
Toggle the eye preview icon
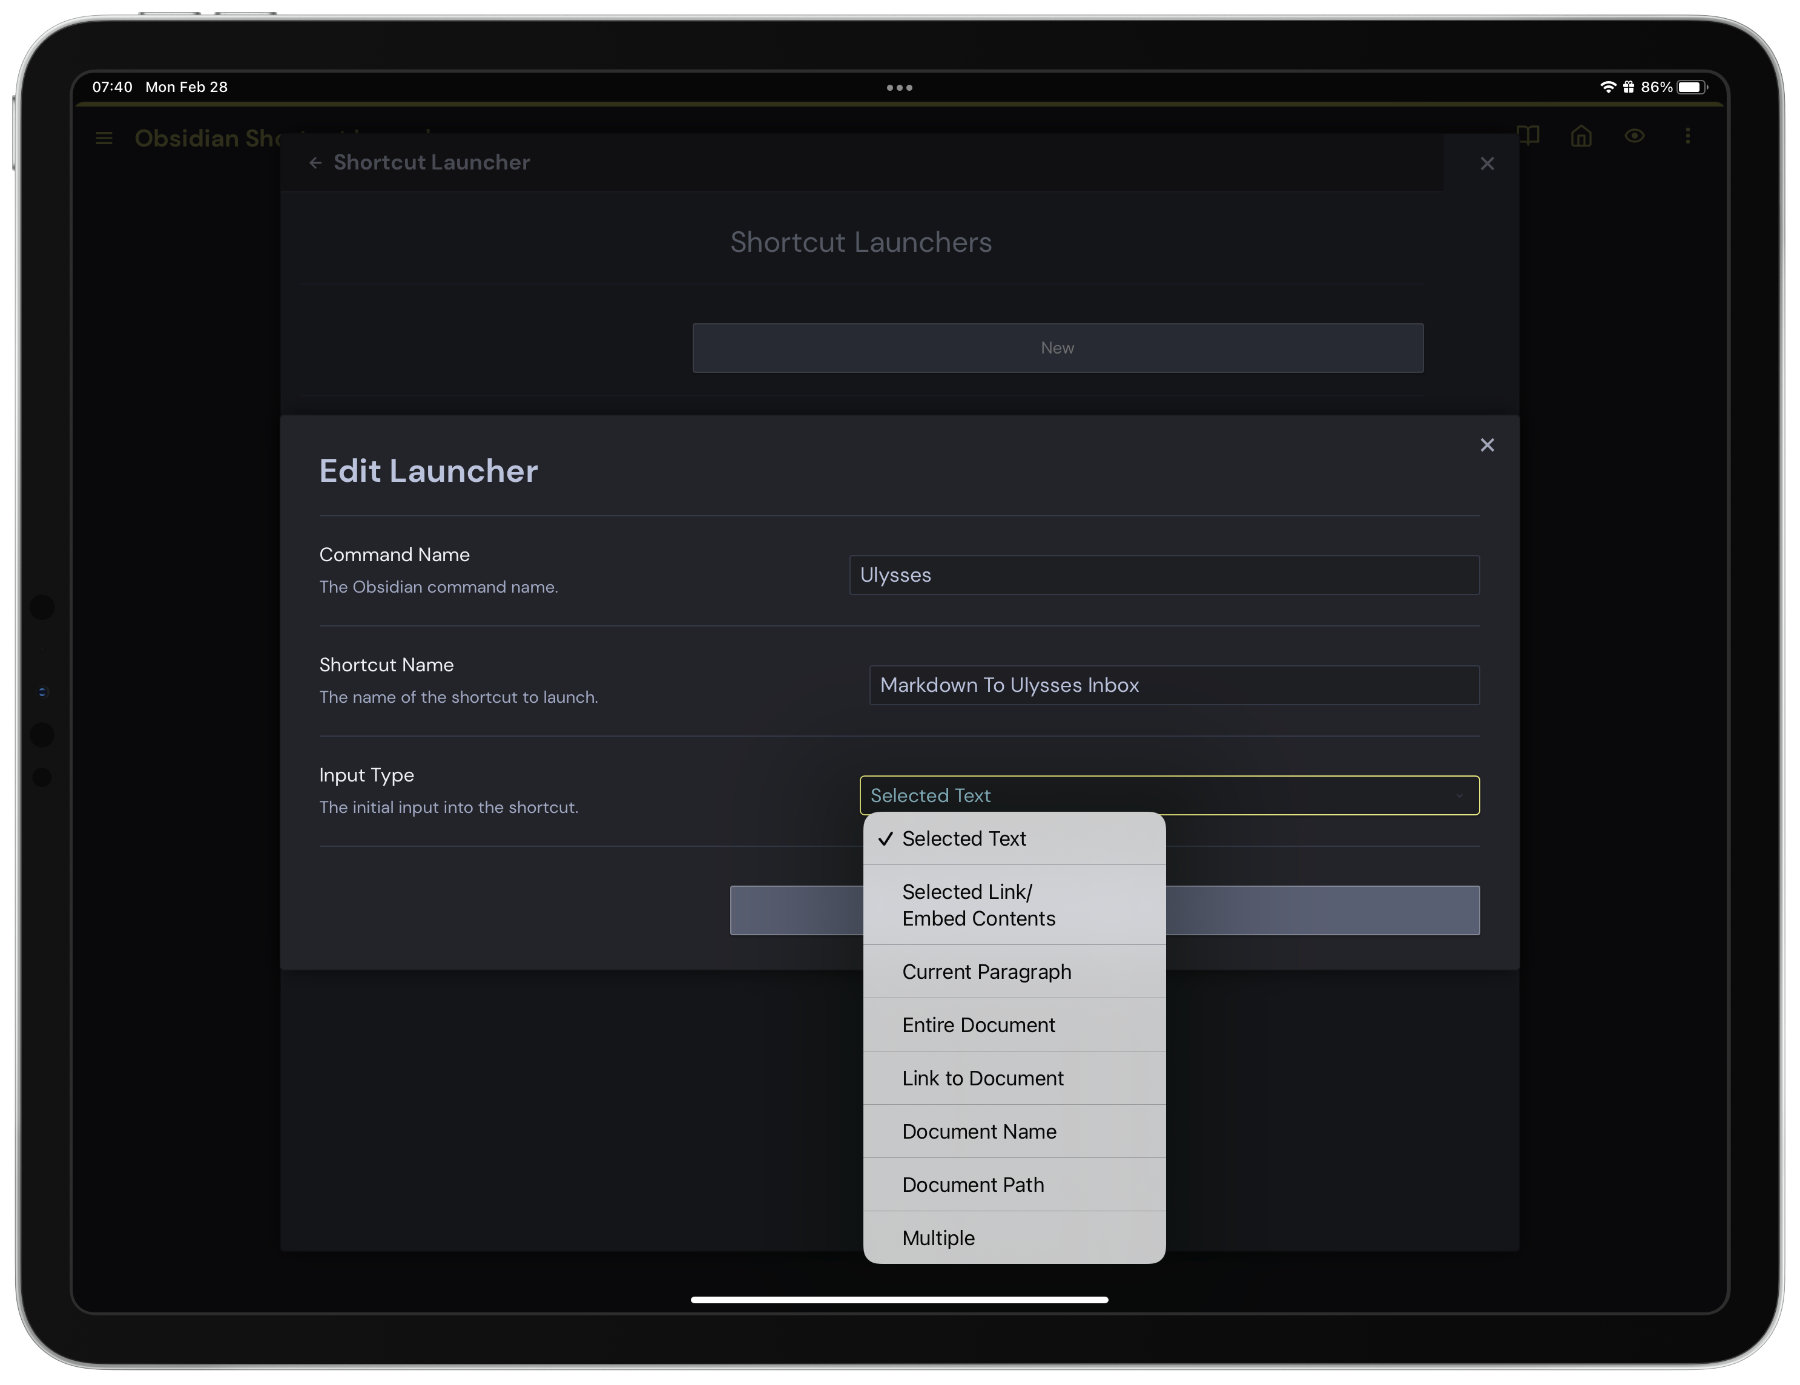(x=1634, y=136)
